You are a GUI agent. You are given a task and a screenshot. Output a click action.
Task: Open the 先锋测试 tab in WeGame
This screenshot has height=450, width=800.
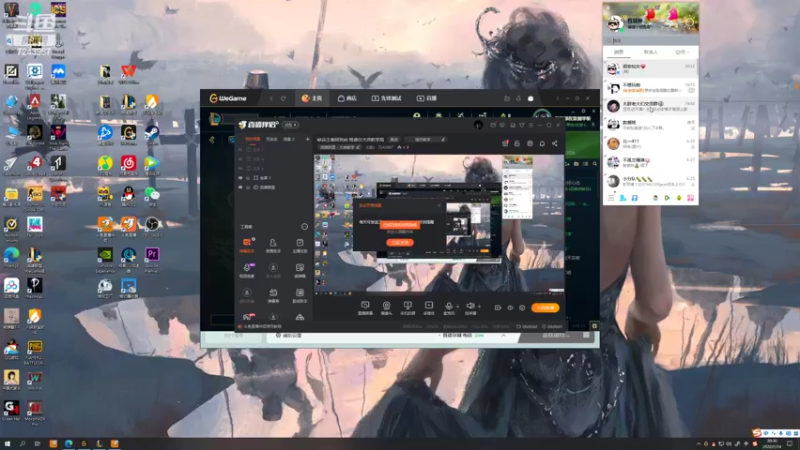(386, 98)
